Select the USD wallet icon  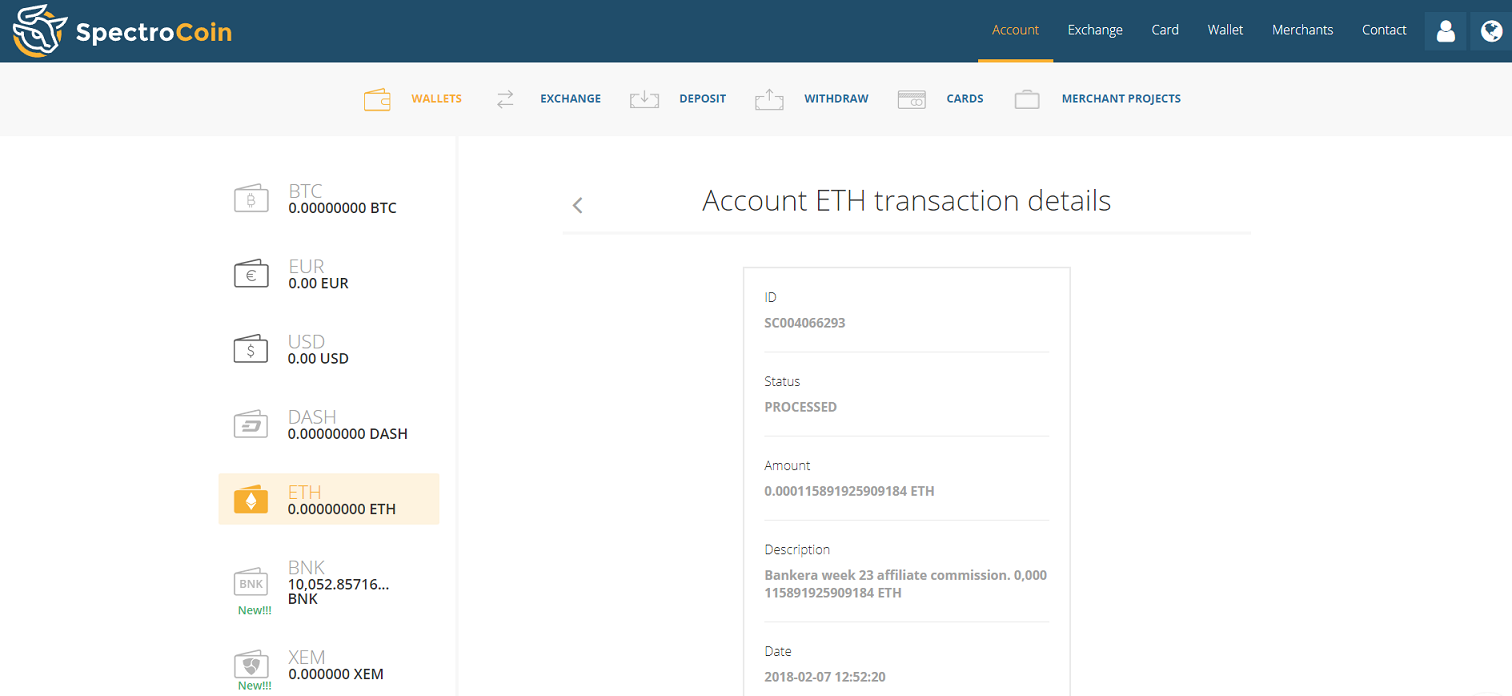(x=251, y=349)
